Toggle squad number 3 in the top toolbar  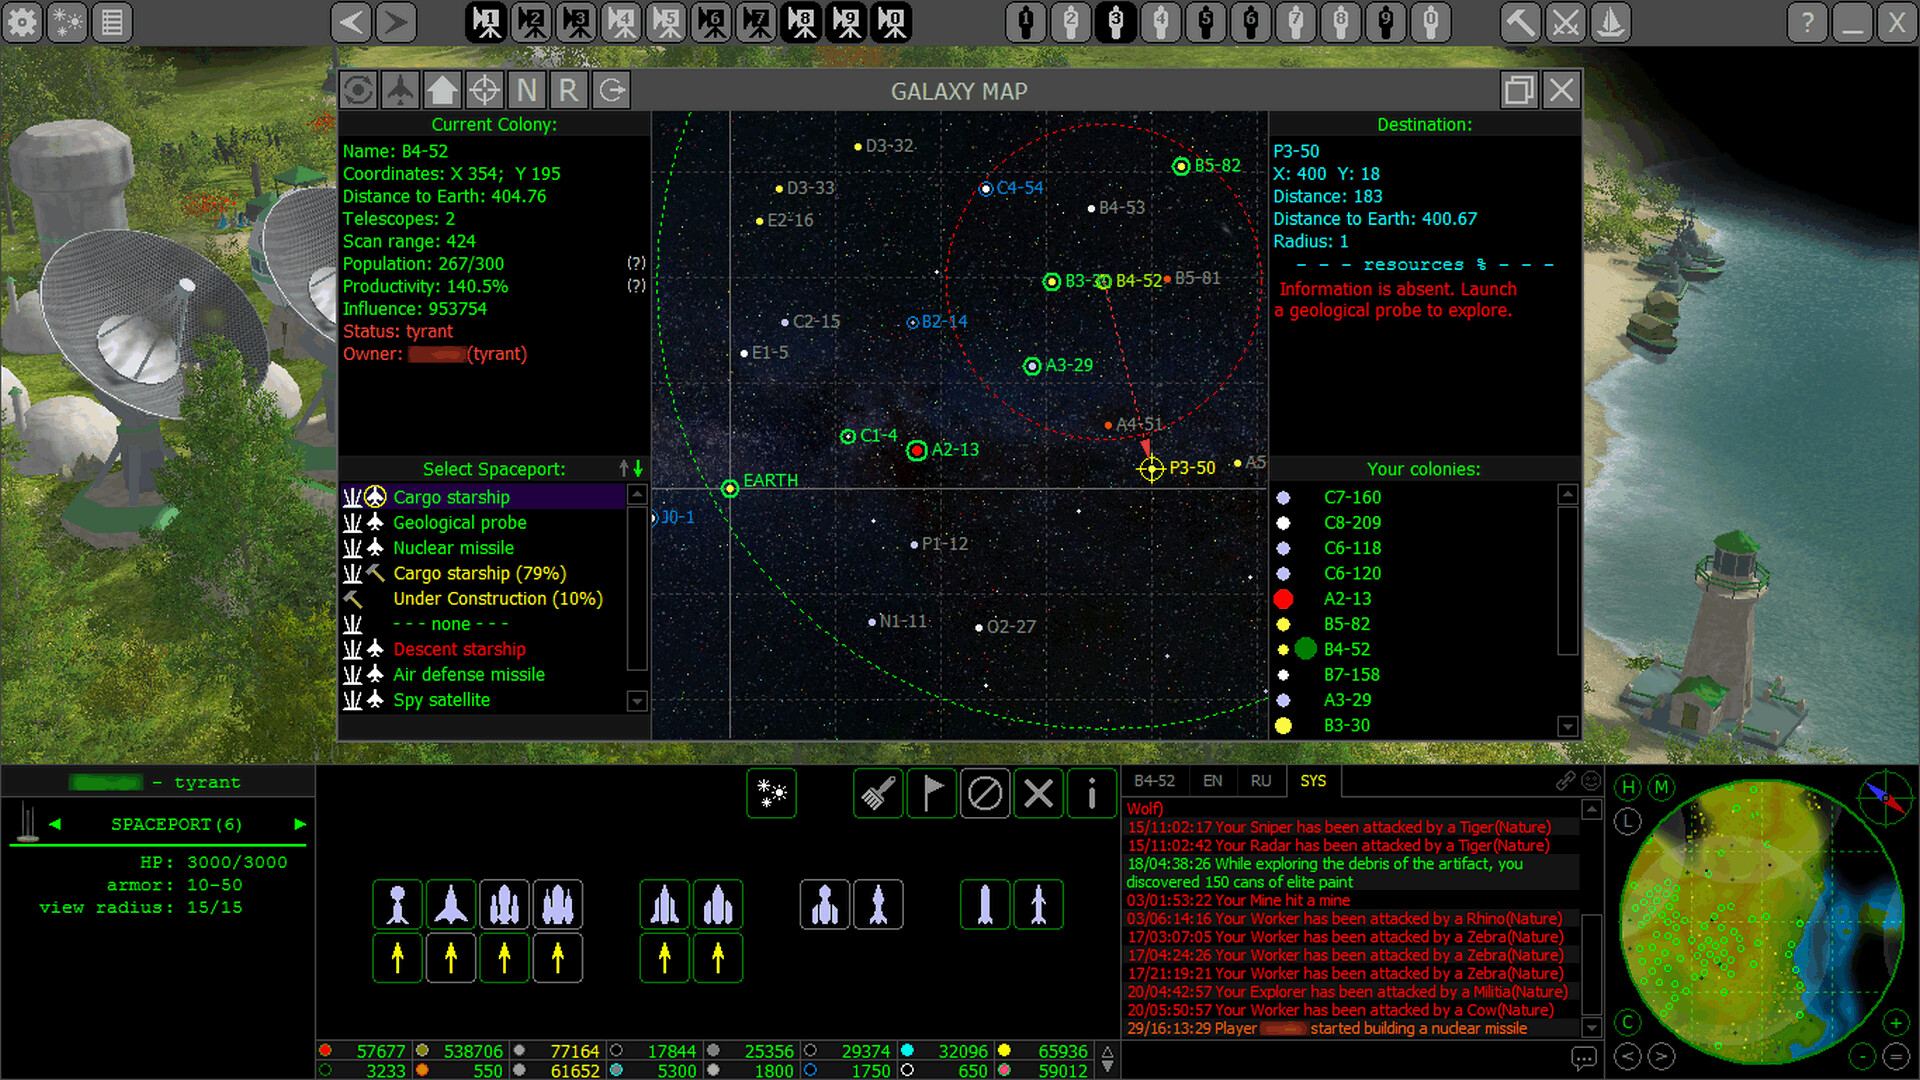point(1115,22)
